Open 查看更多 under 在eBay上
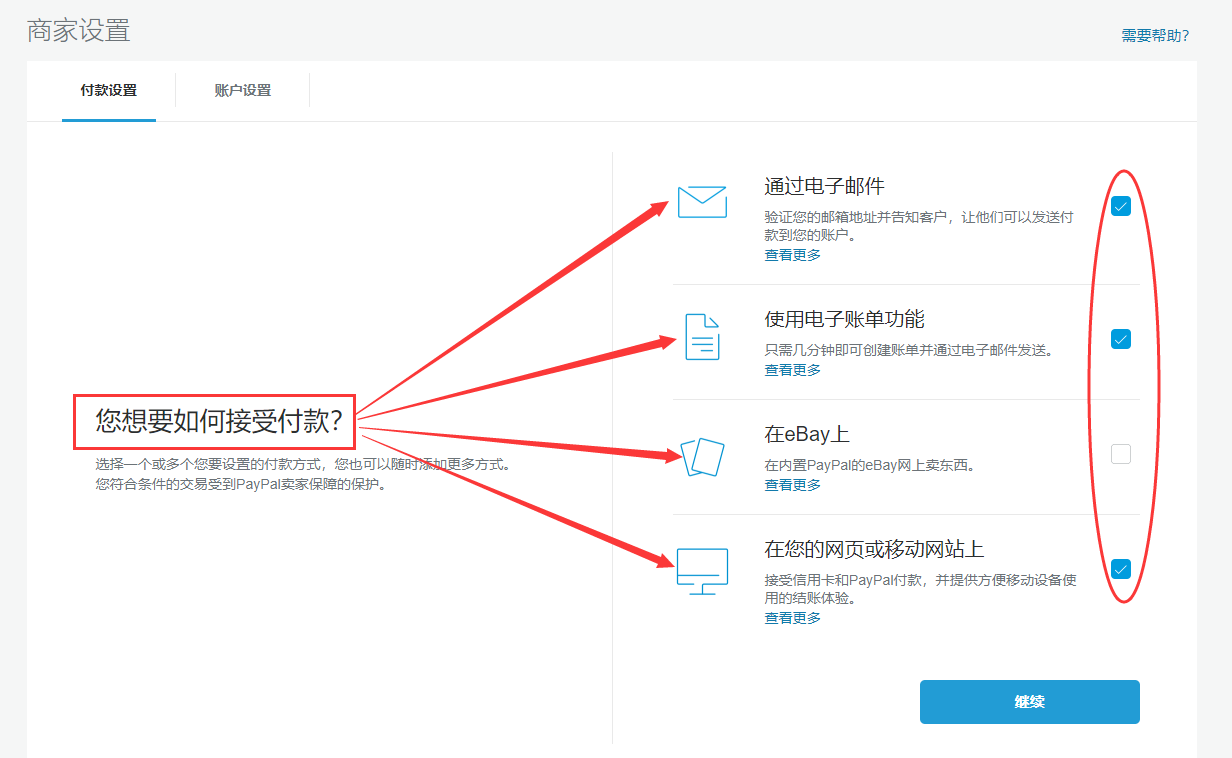Viewport: 1232px width, 758px height. [792, 485]
